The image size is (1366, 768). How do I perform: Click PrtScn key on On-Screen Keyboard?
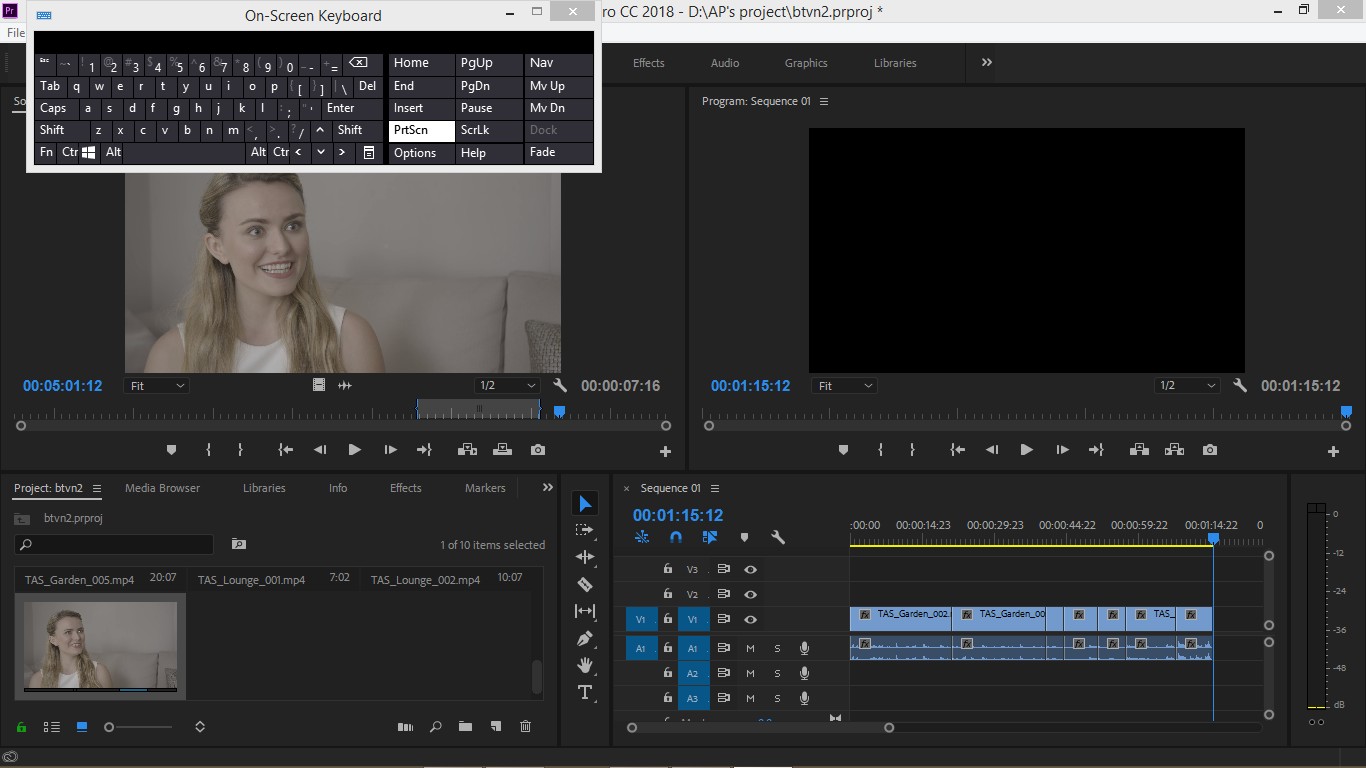tap(421, 130)
